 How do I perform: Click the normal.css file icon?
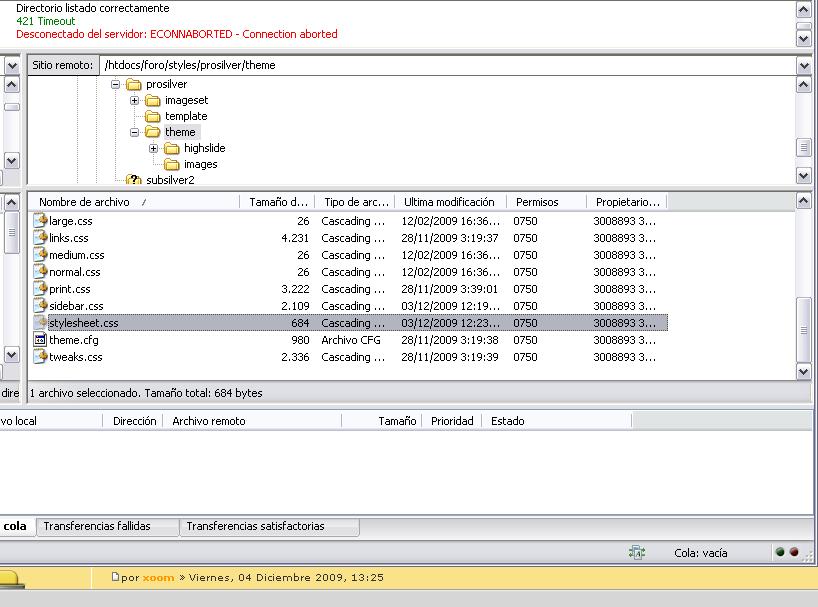point(40,272)
